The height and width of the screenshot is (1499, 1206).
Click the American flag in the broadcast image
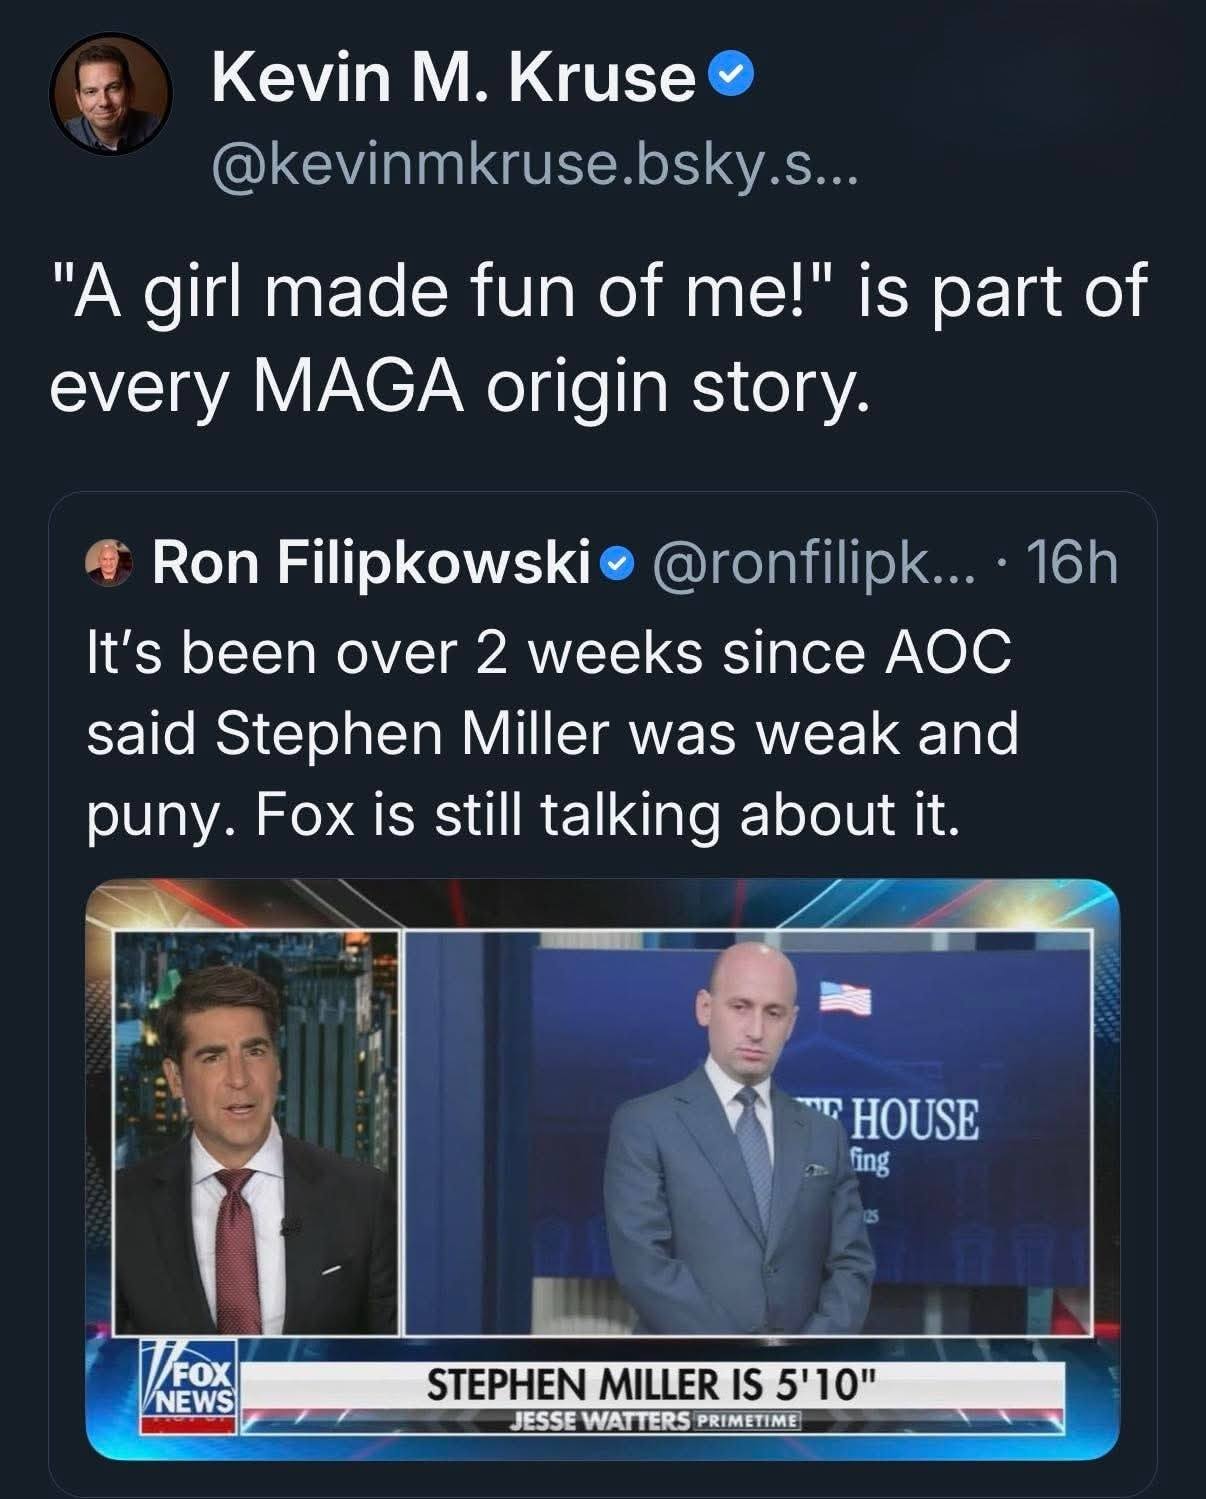pos(846,997)
